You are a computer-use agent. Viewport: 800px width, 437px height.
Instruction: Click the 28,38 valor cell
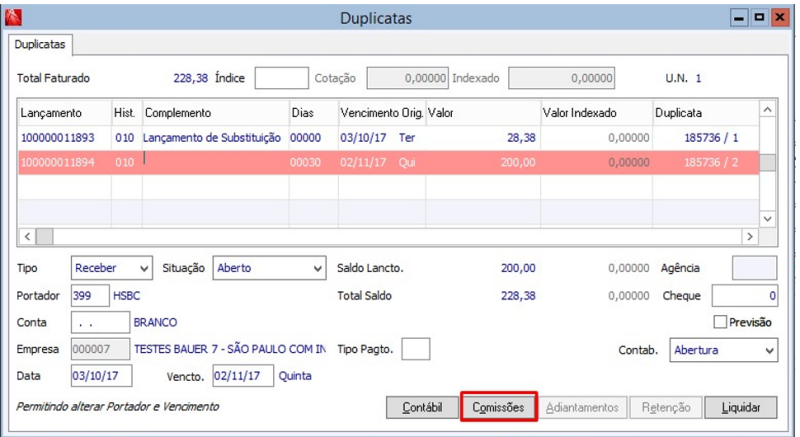coord(483,138)
